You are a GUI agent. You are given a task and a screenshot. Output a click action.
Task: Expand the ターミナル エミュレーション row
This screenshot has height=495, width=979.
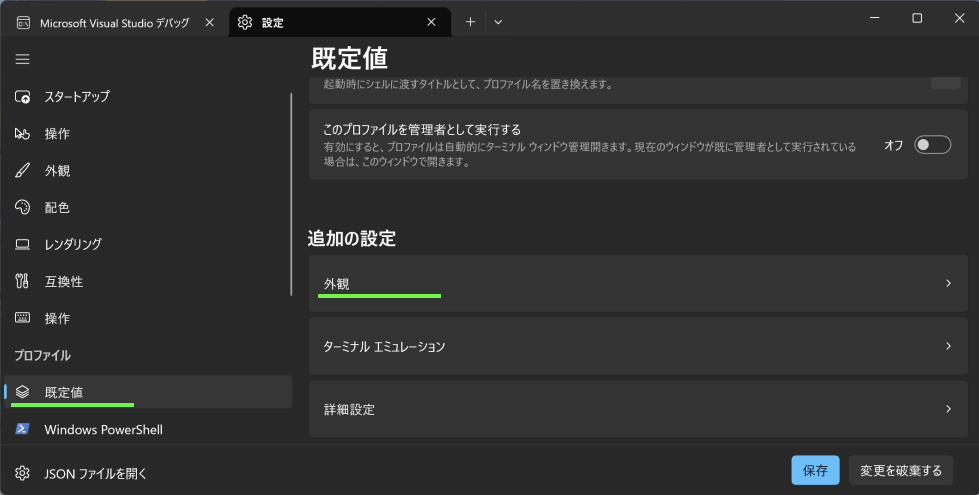point(638,346)
